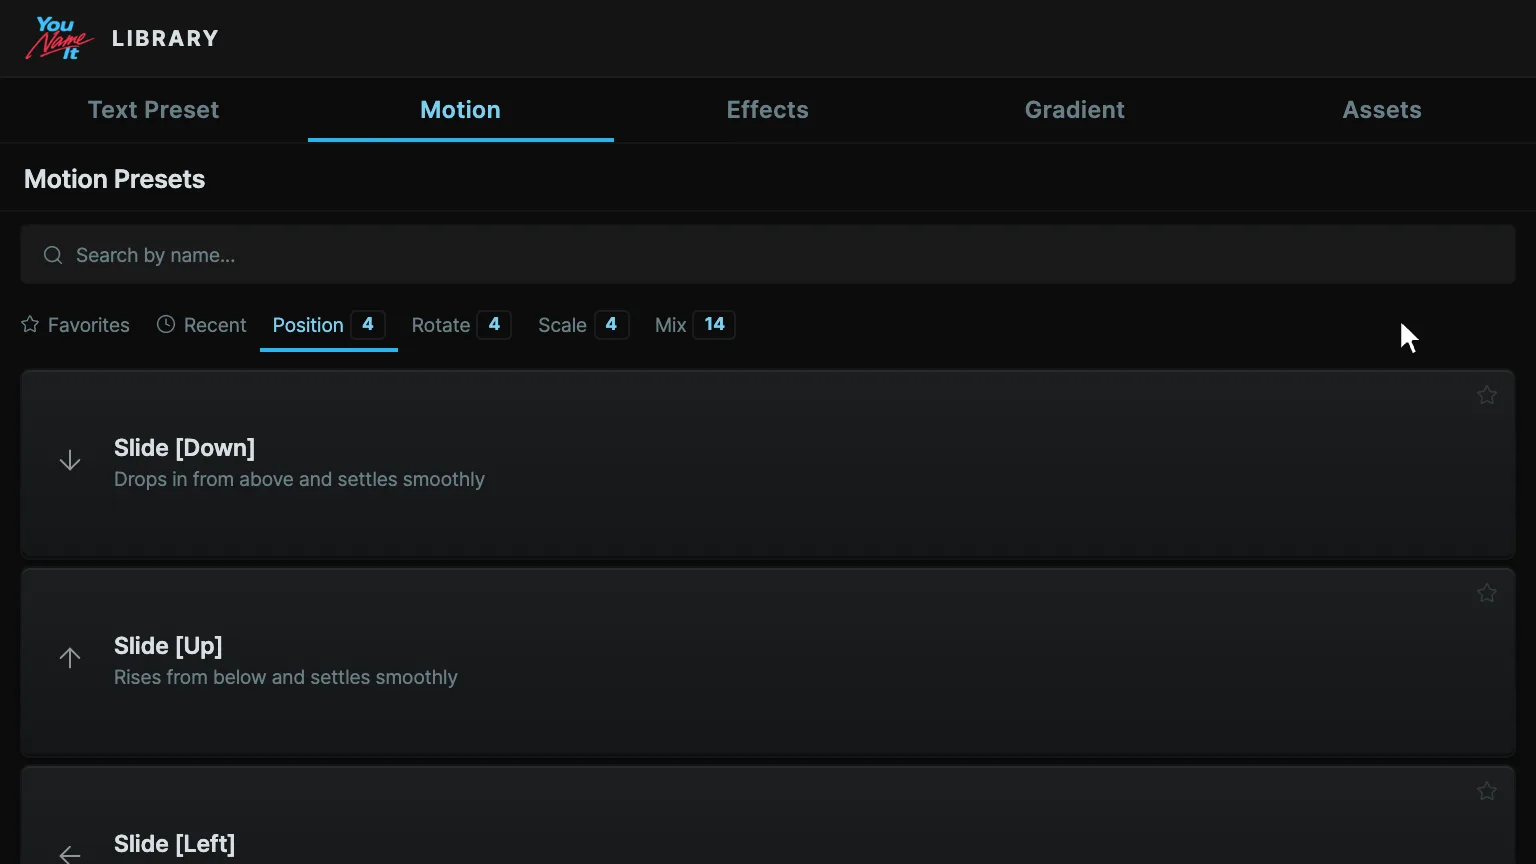Favorite the Slide [Down] preset star
The height and width of the screenshot is (864, 1536).
(1487, 395)
